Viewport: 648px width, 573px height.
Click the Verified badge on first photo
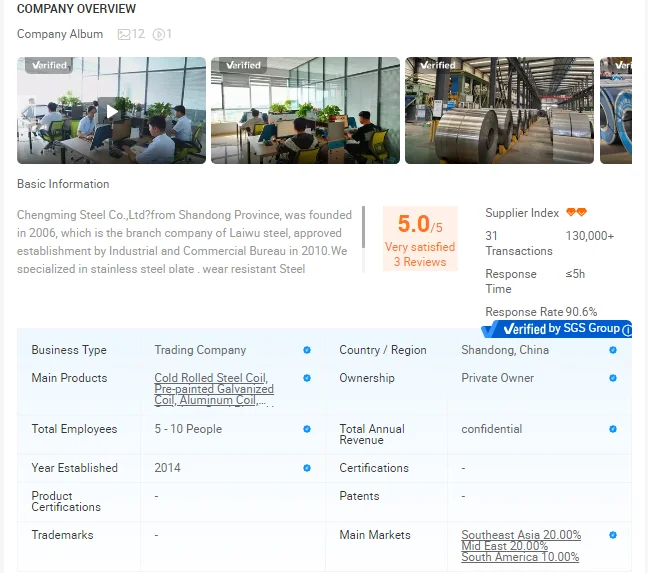(49, 65)
